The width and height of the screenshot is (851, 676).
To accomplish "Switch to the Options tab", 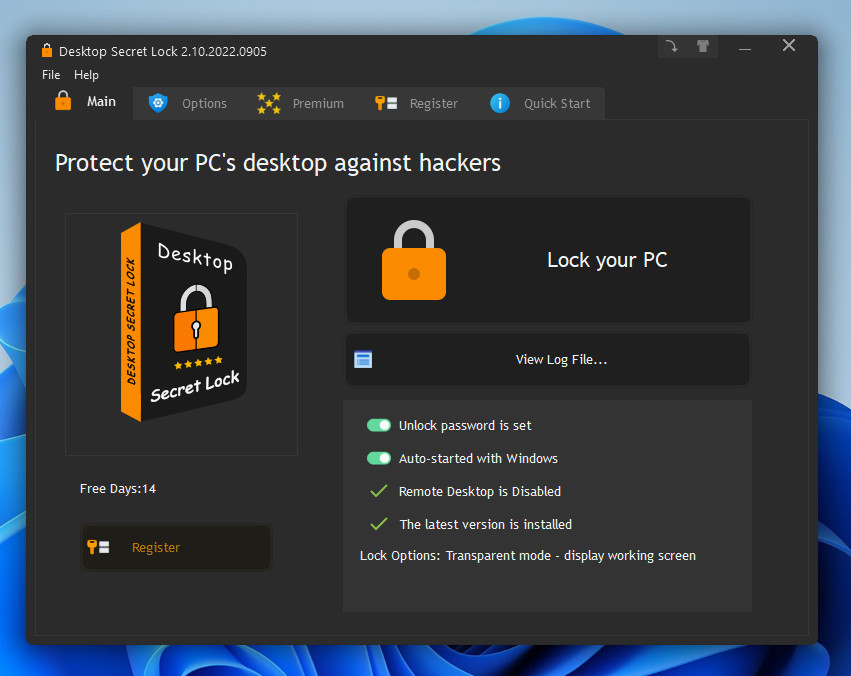I will [188, 103].
